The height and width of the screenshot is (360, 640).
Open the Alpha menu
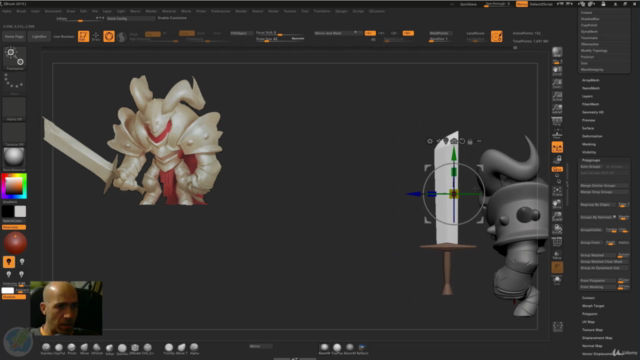point(7,11)
